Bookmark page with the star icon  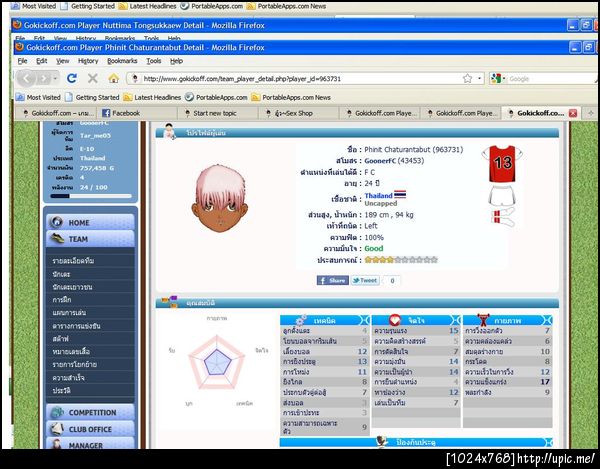click(467, 78)
